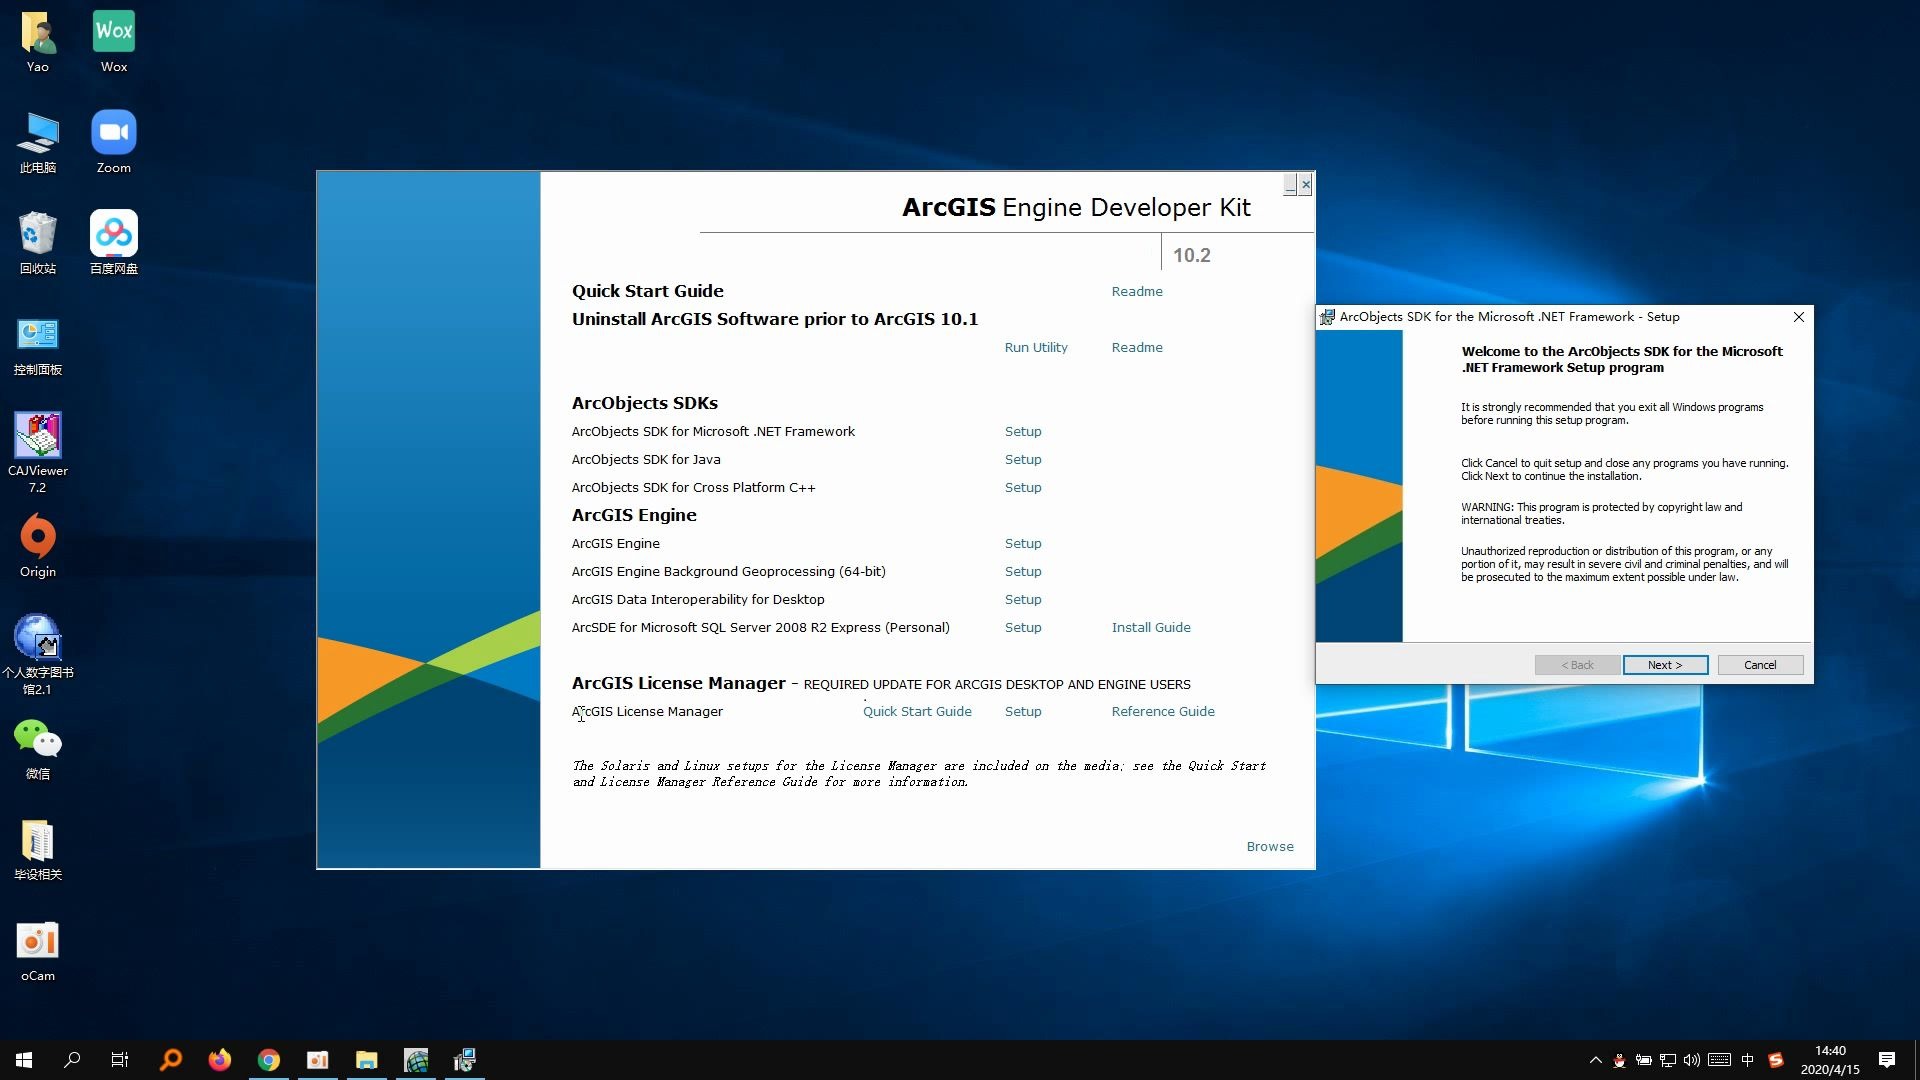Screen dimensions: 1920x1080
Task: Open the Windows Start menu
Action: (x=24, y=1060)
